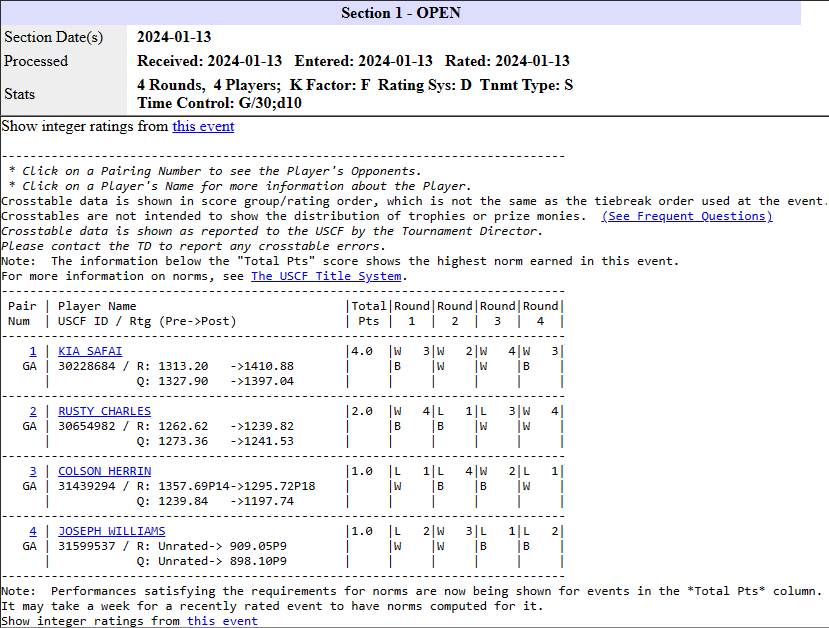
Task: Open player KIA SAFAI's profile
Action: [90, 351]
